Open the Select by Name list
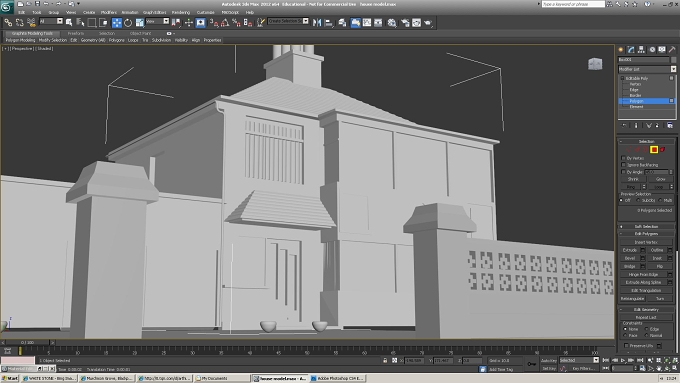The width and height of the screenshot is (680, 383). coord(80,23)
